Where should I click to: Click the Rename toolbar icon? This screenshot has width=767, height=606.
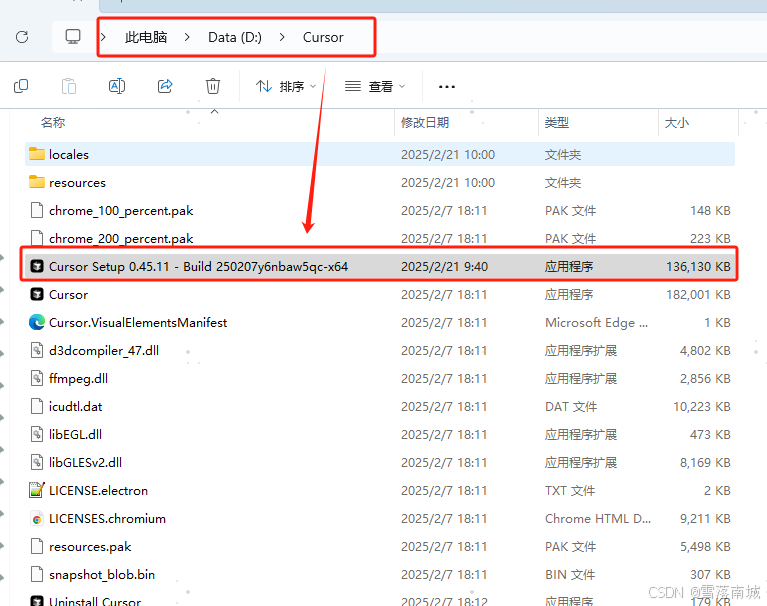click(x=117, y=87)
